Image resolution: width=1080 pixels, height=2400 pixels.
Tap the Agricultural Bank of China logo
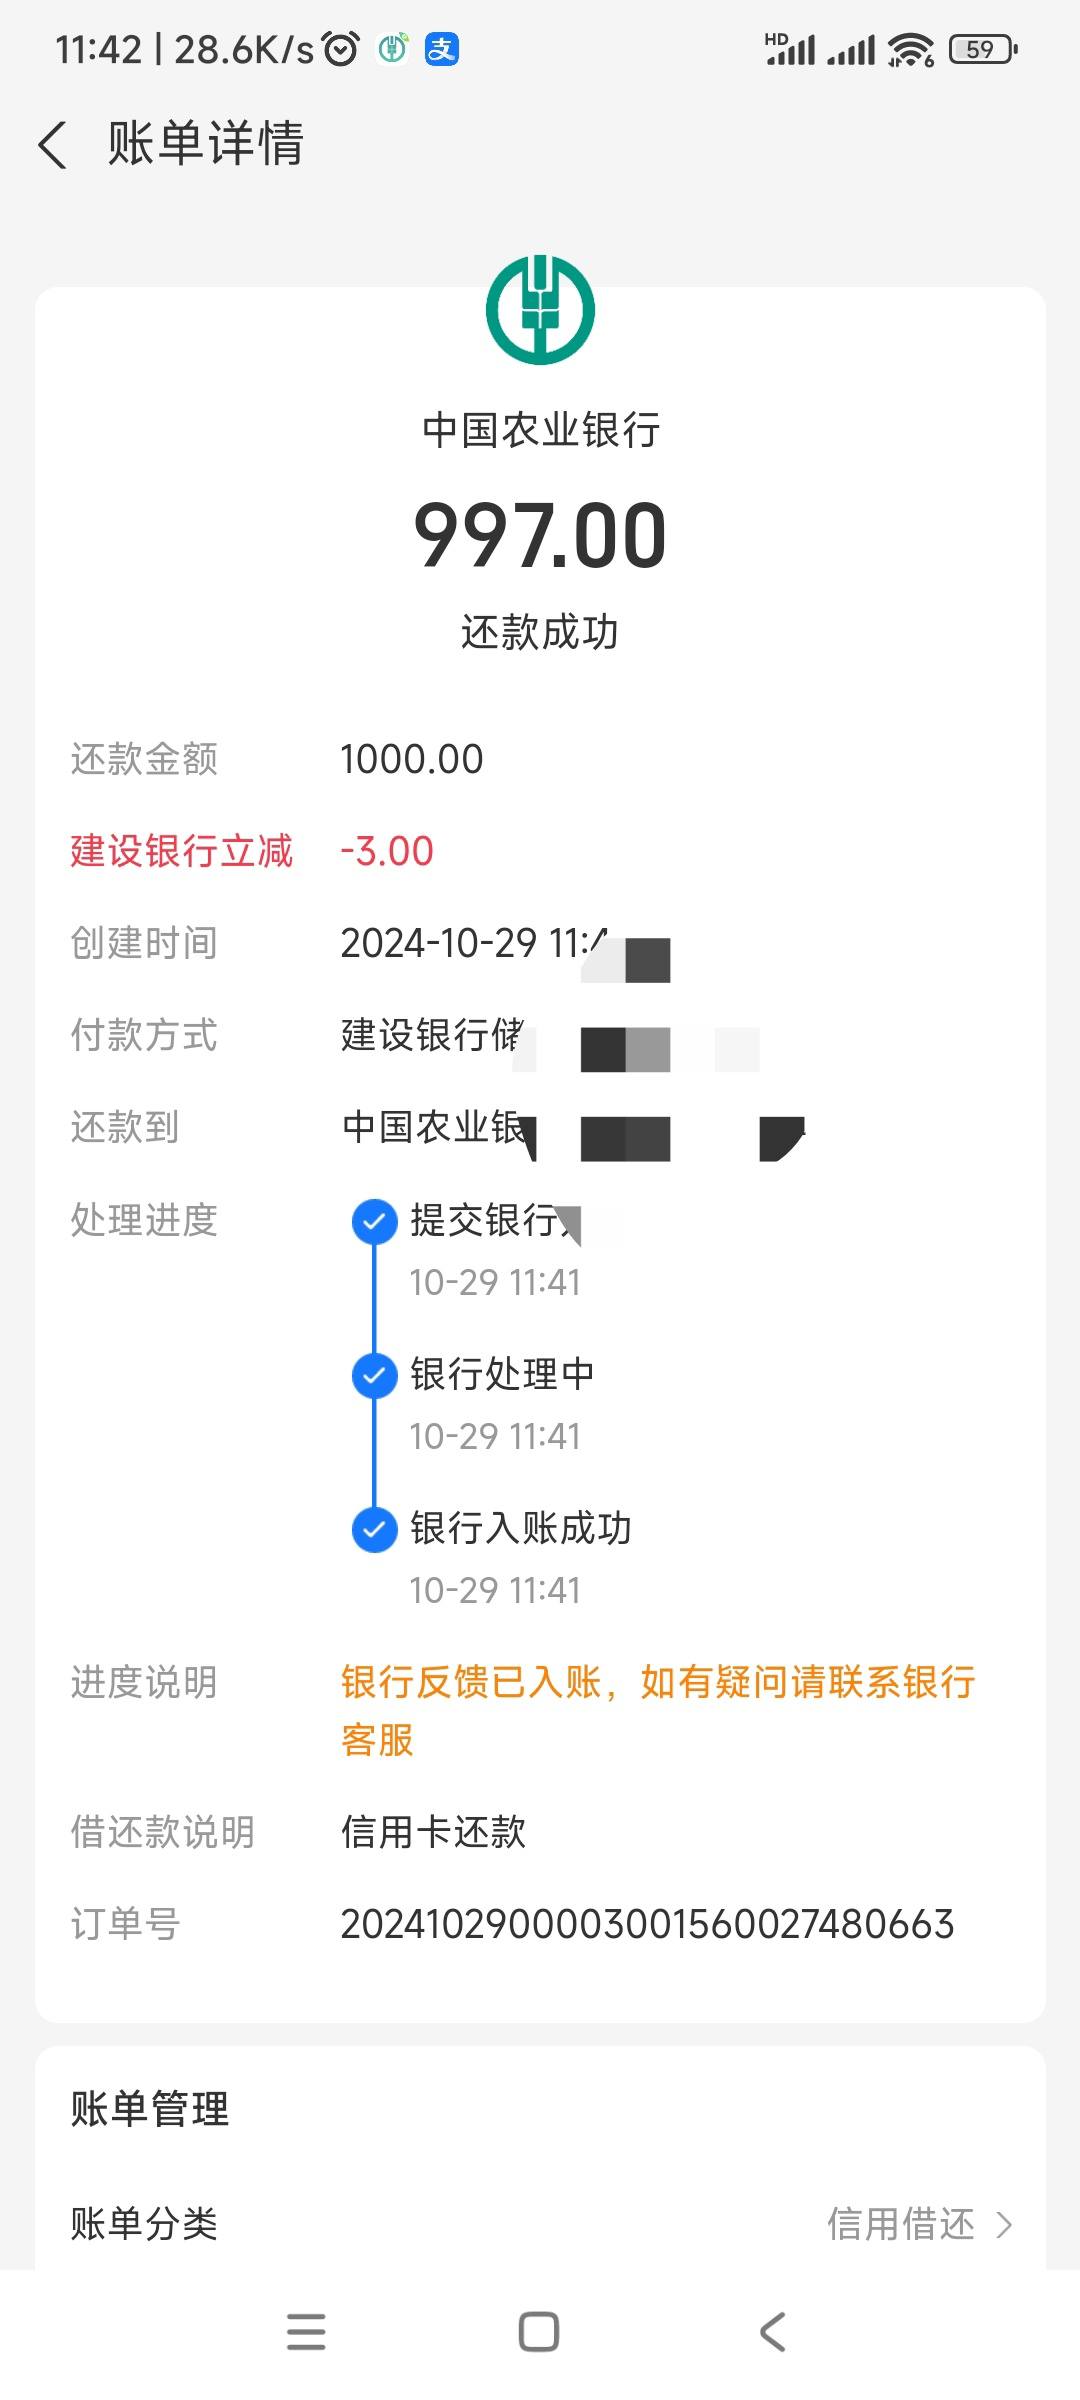[540, 309]
